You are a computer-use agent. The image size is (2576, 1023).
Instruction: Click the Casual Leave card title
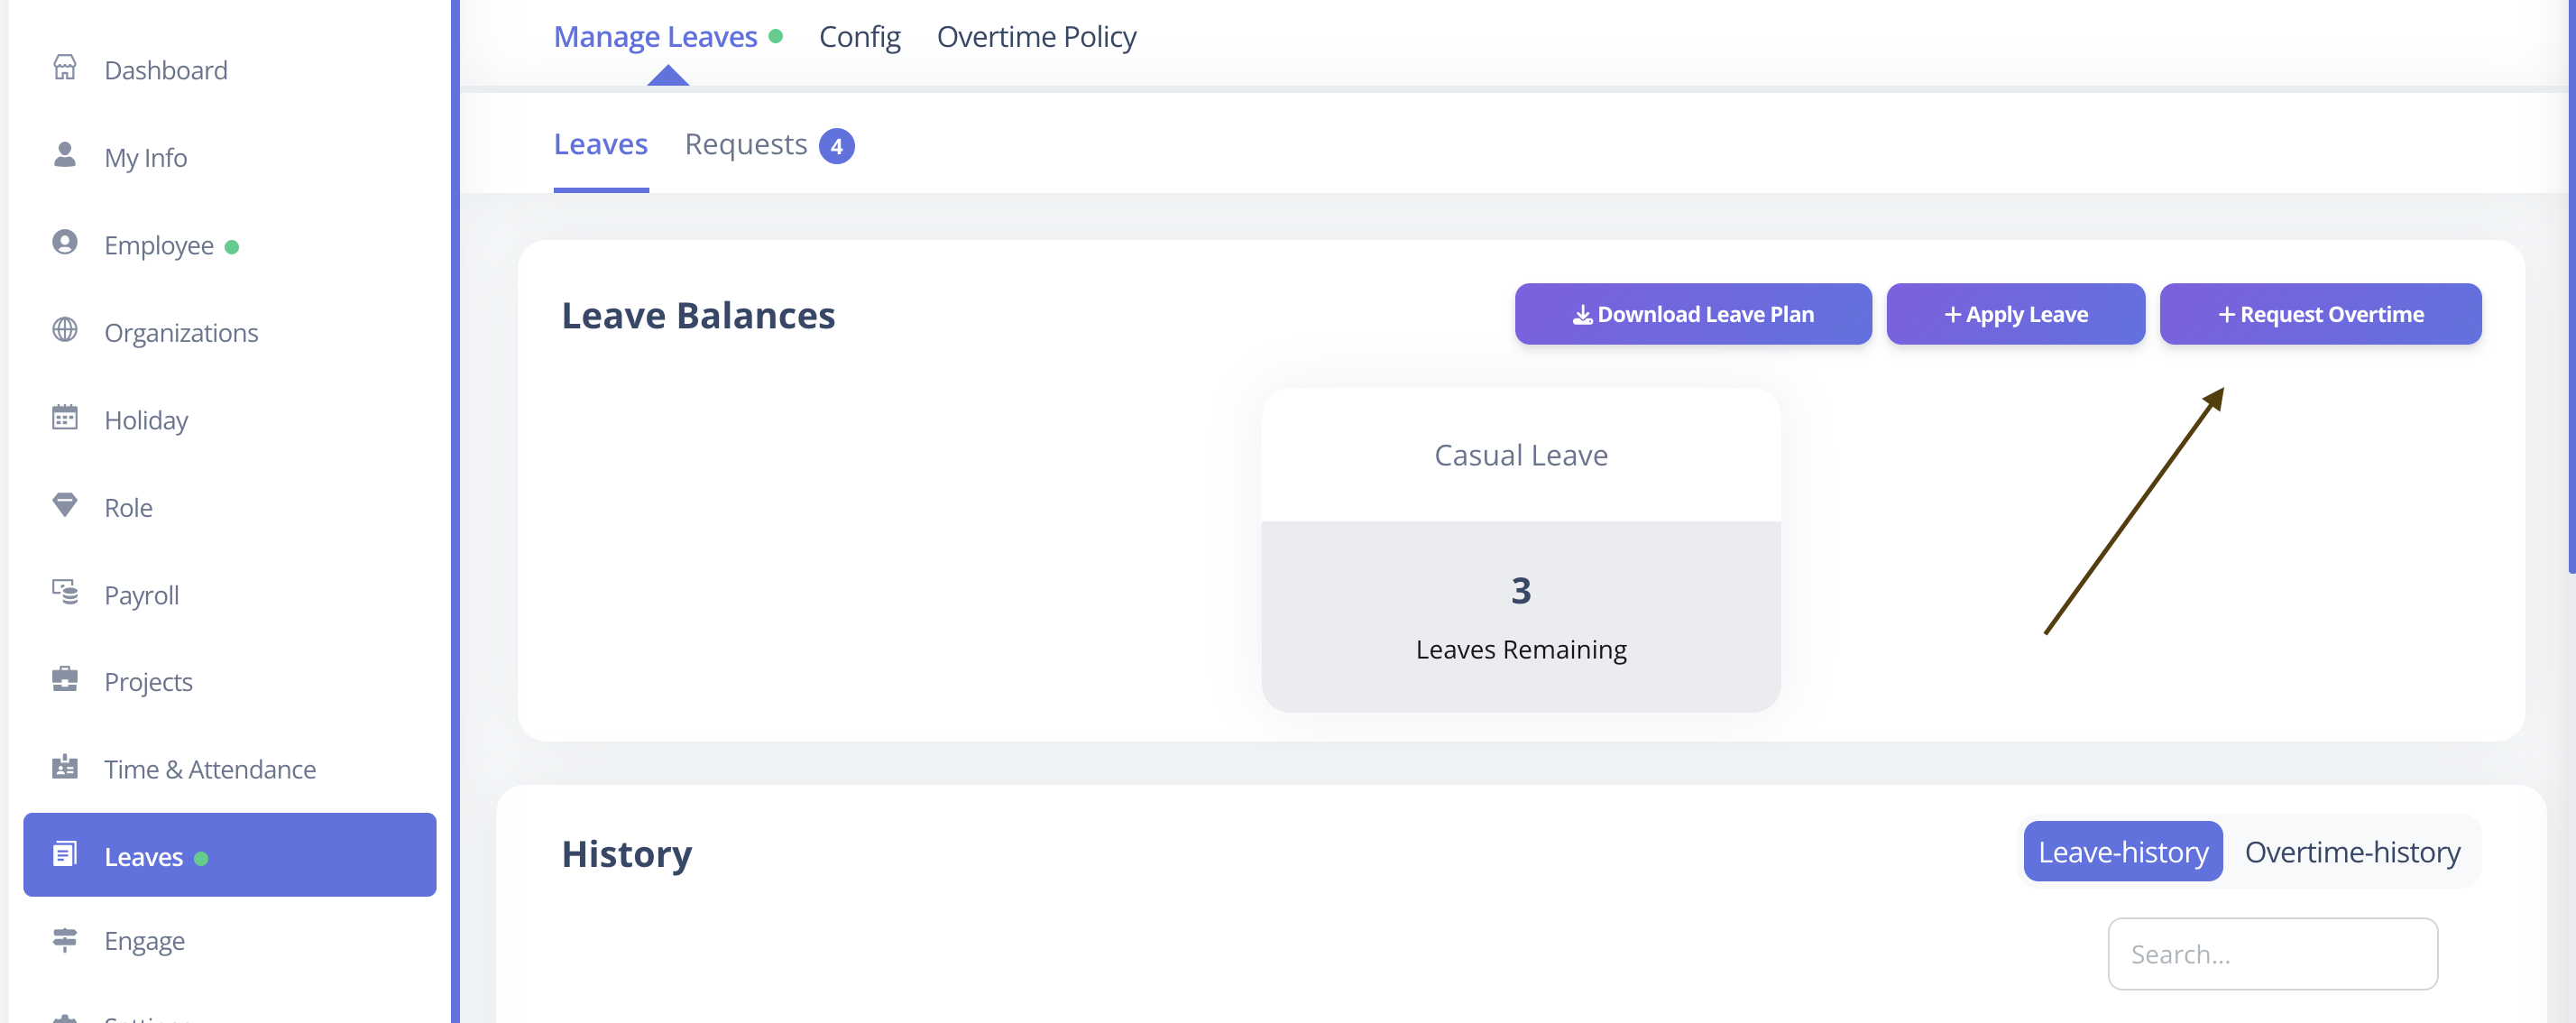pos(1521,456)
